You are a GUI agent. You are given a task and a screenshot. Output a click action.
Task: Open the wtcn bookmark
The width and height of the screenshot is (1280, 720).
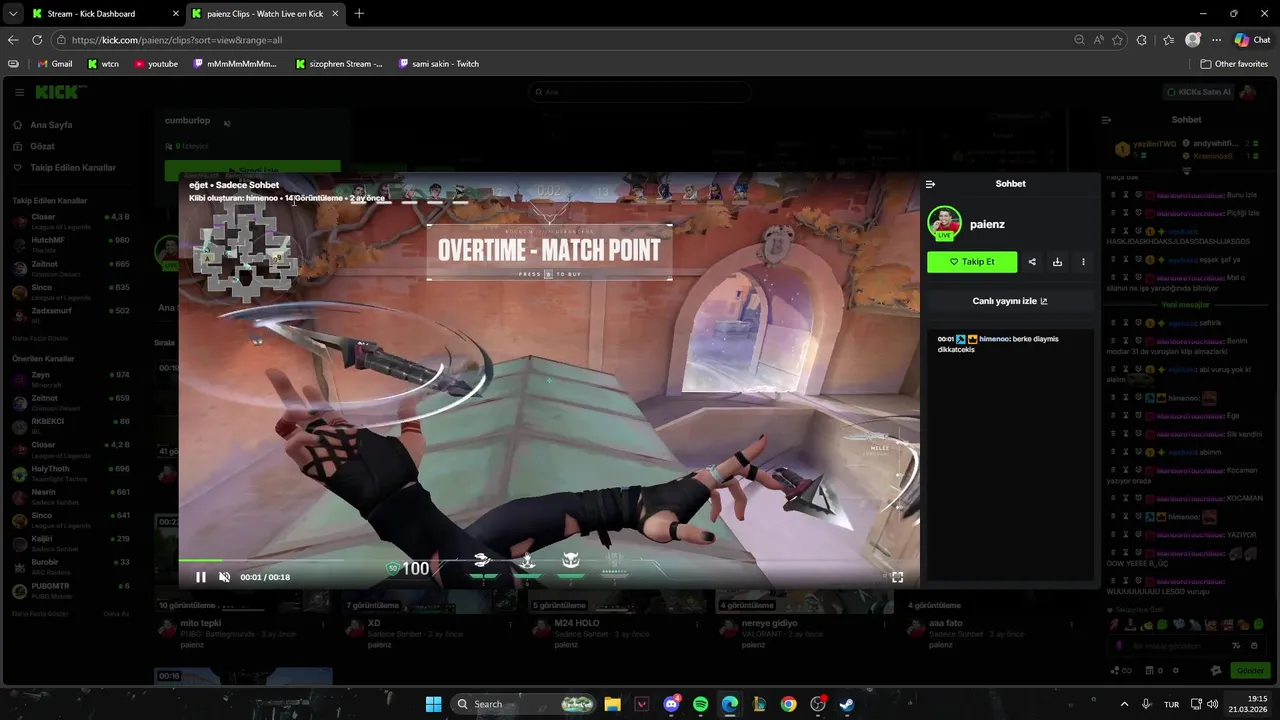click(x=103, y=64)
